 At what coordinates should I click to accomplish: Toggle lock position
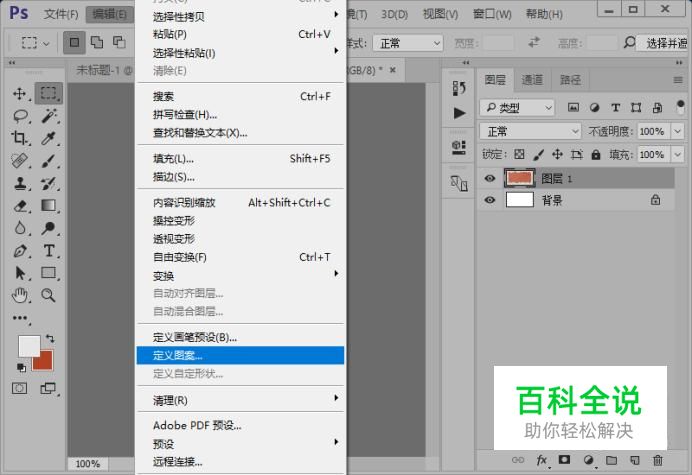click(557, 154)
